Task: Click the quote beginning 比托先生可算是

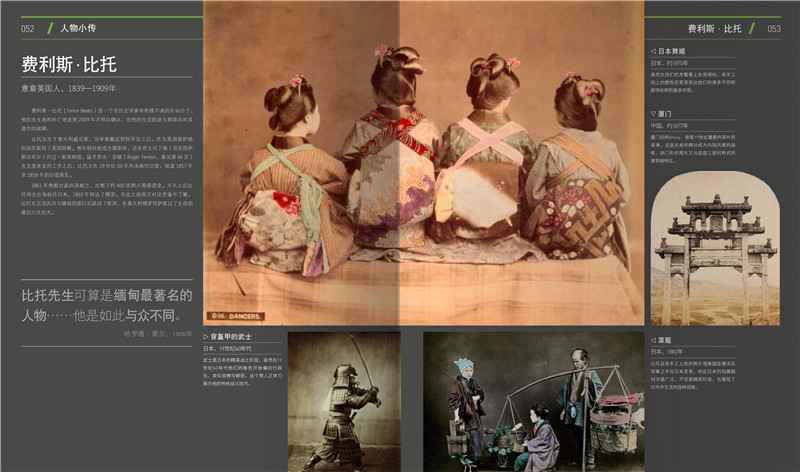Action: (x=105, y=305)
